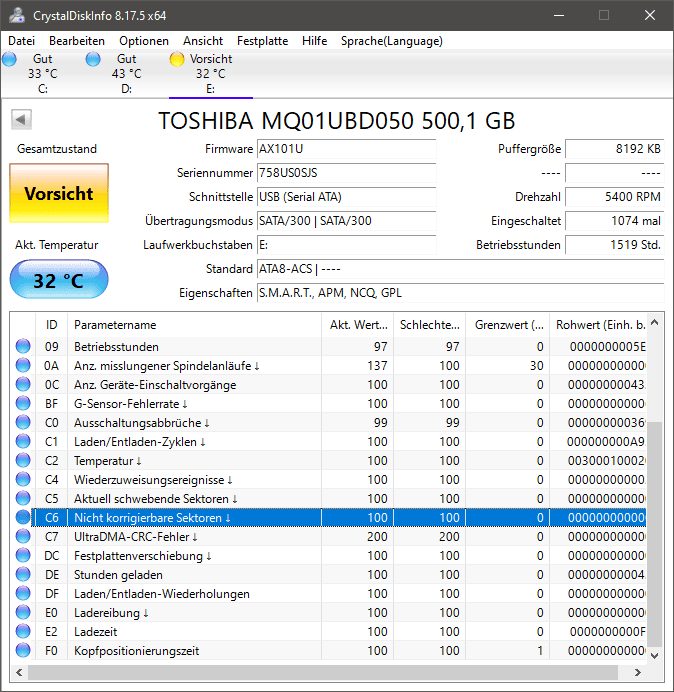Screen dimensions: 674x692
Task: Click the blue status orb for drive D:
Action: [93, 59]
